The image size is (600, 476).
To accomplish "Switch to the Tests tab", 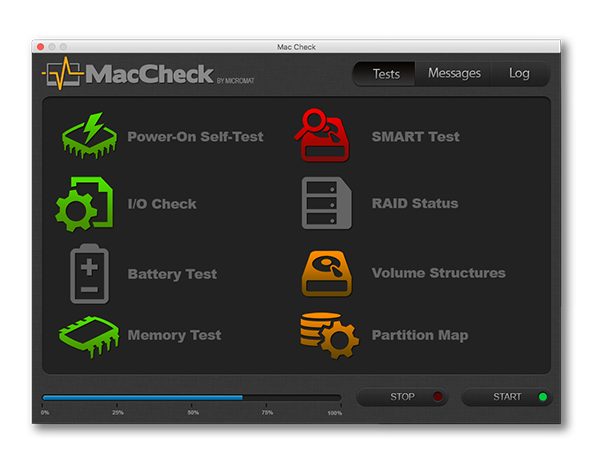I will [x=384, y=73].
